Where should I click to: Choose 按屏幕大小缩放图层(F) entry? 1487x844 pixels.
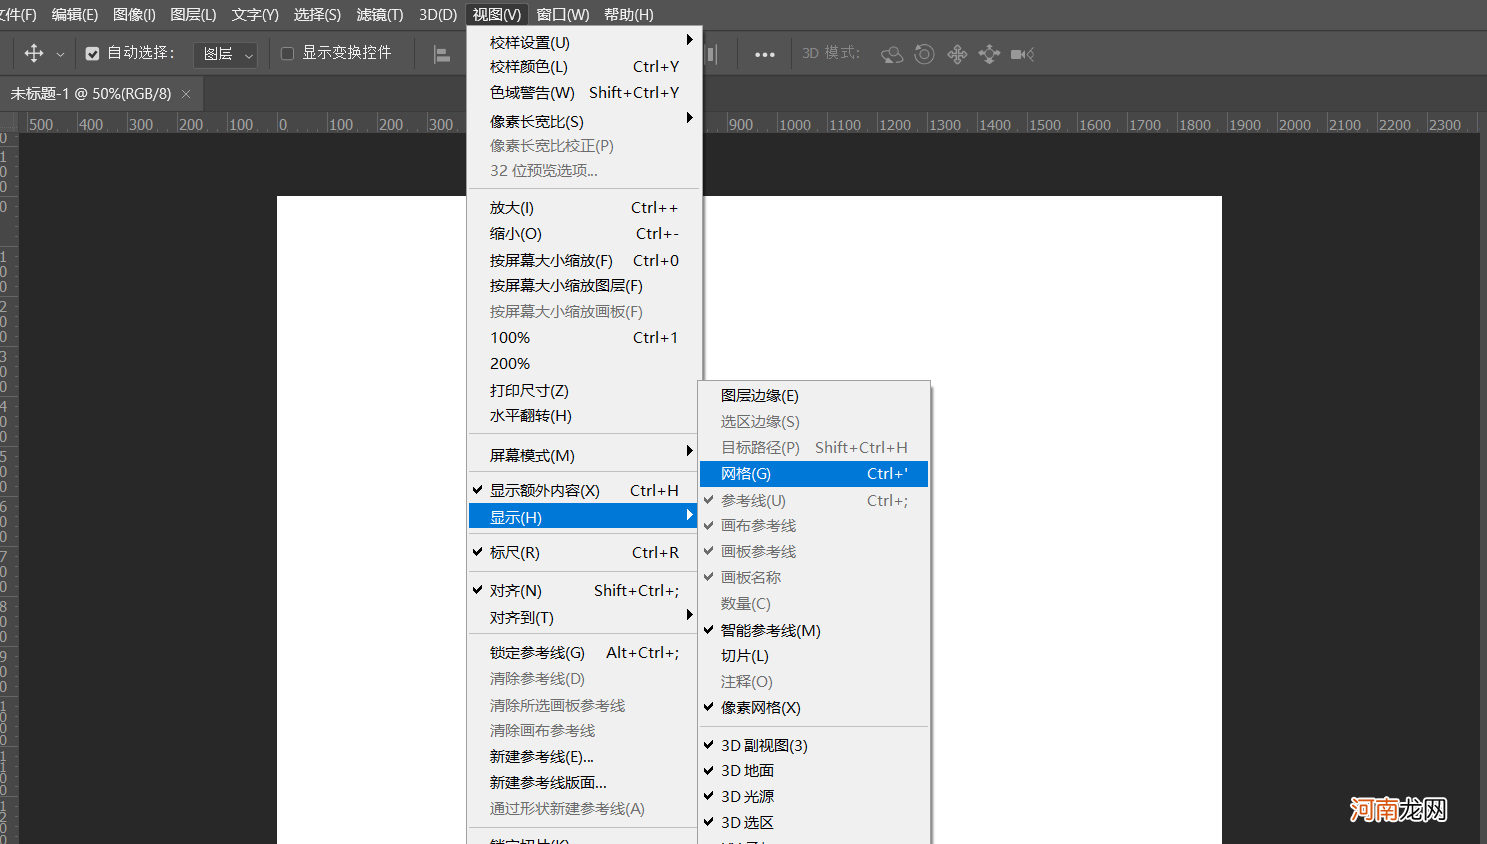click(585, 286)
